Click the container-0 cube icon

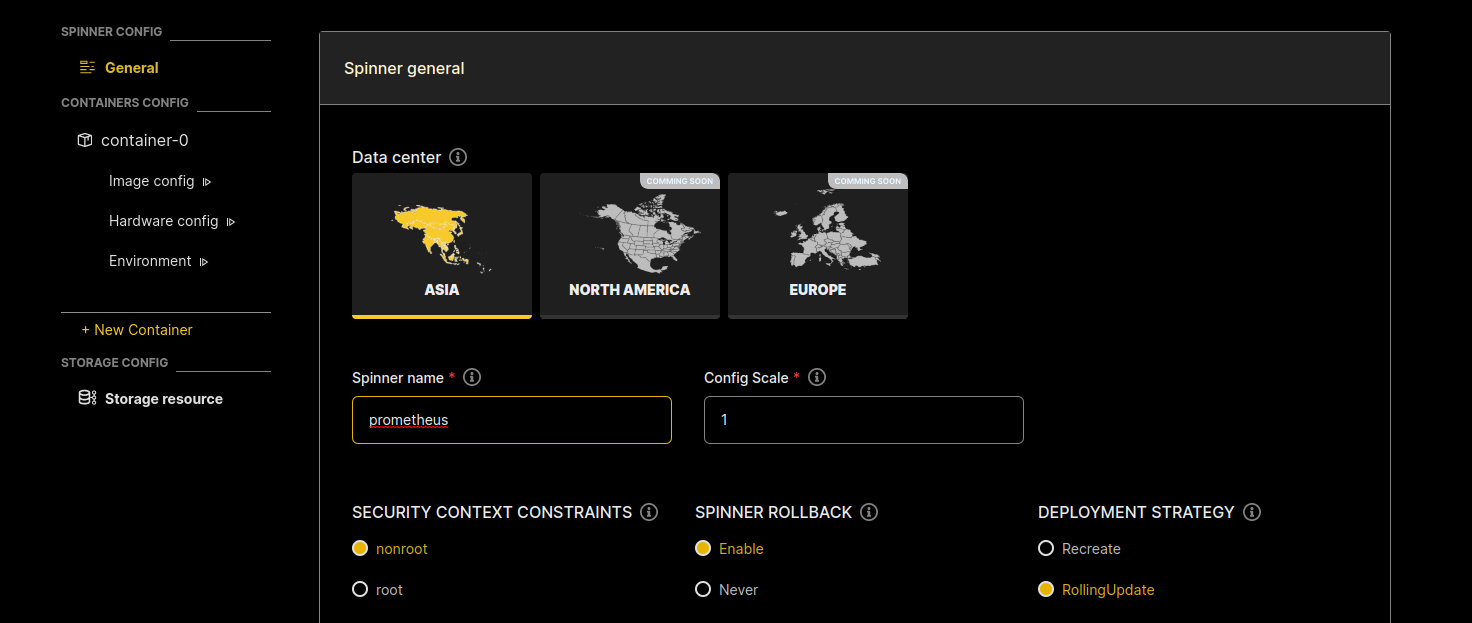point(85,140)
